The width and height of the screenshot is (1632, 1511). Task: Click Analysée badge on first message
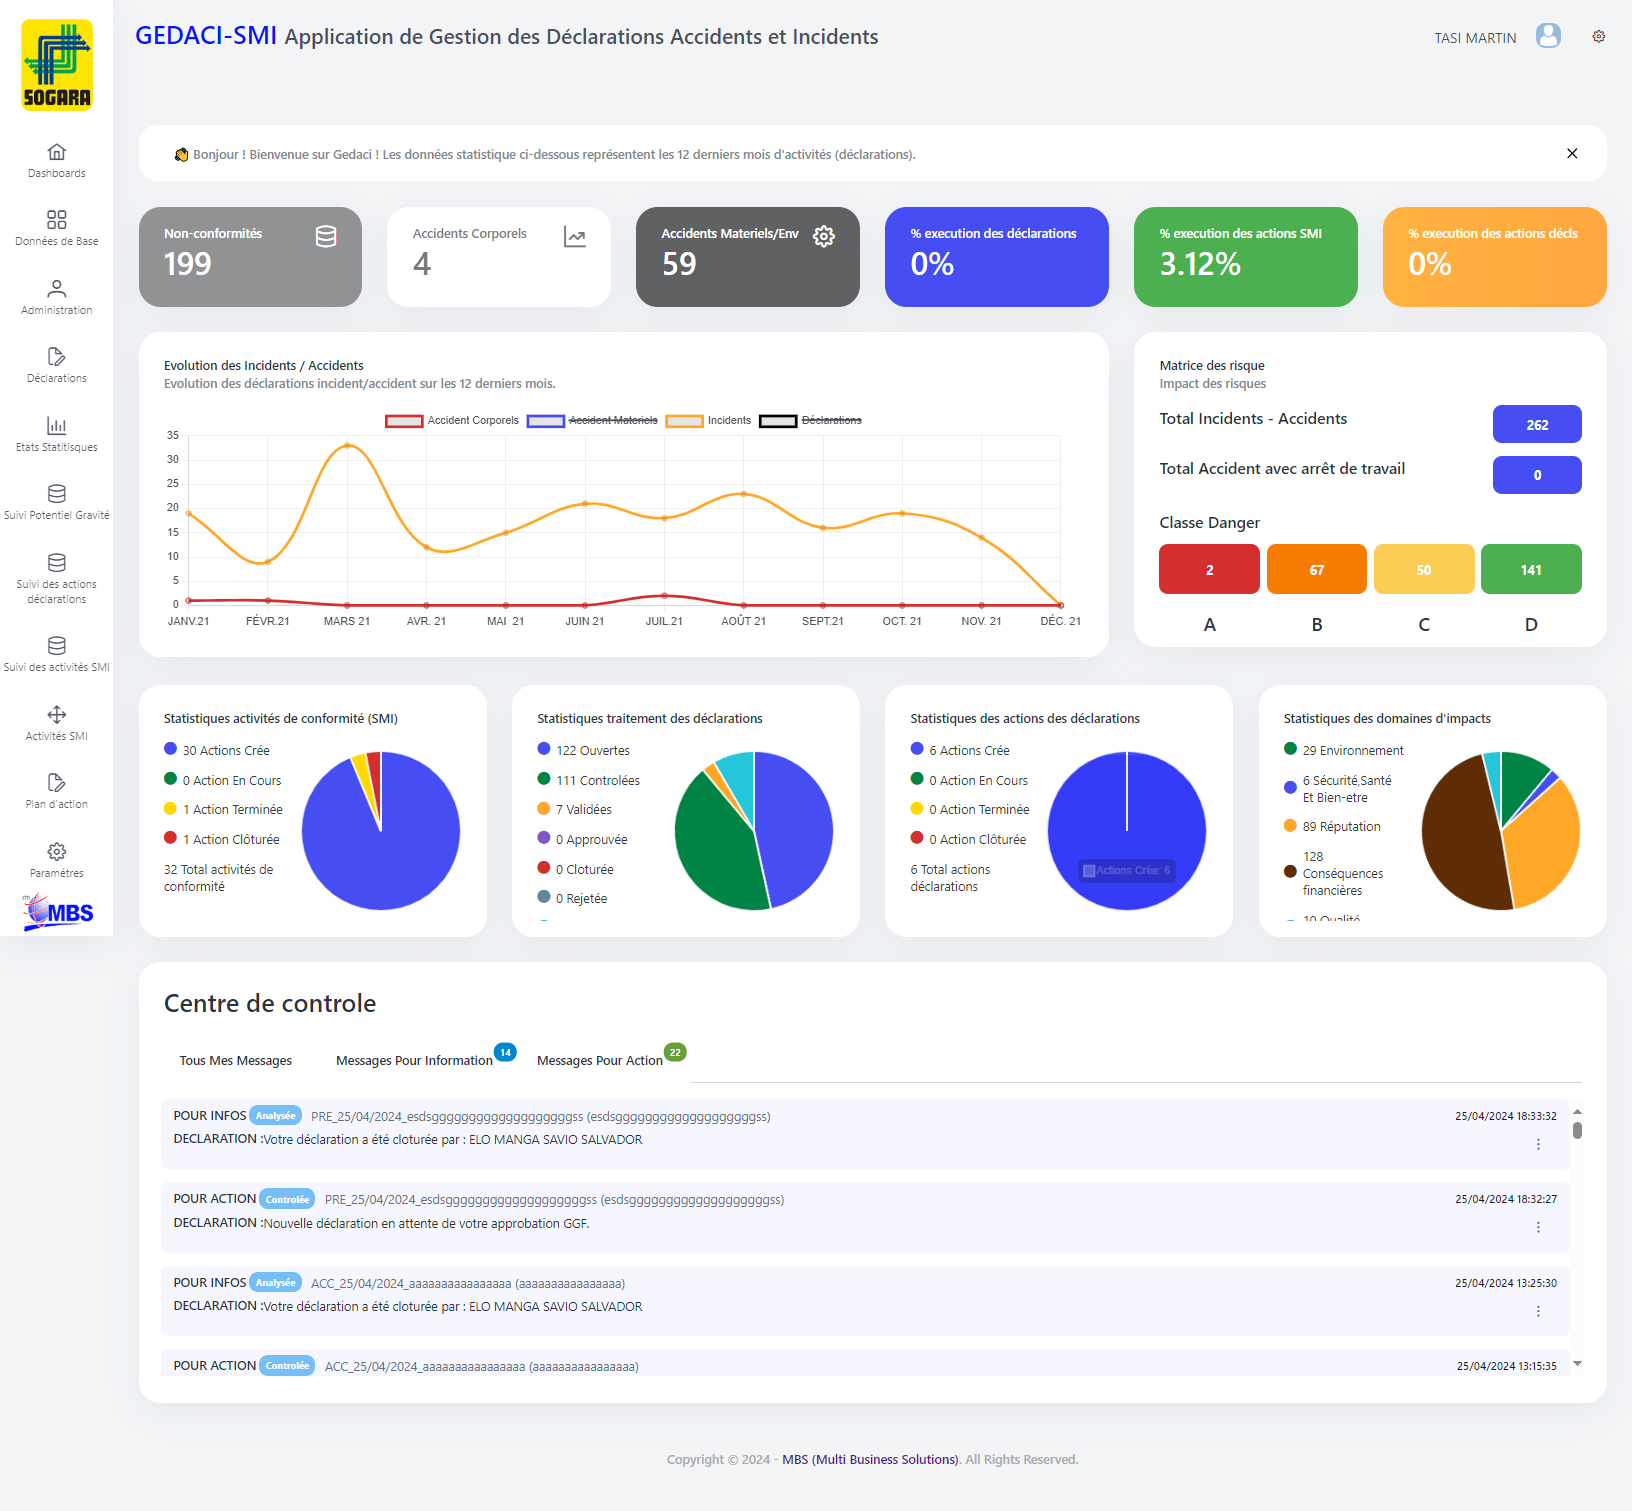[x=276, y=1116]
